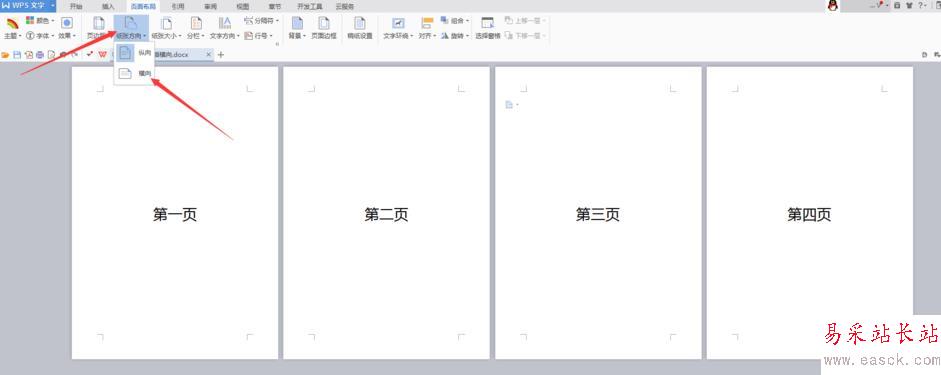Click the open folder quick-access icon
This screenshot has width=941, height=375.
[5, 55]
